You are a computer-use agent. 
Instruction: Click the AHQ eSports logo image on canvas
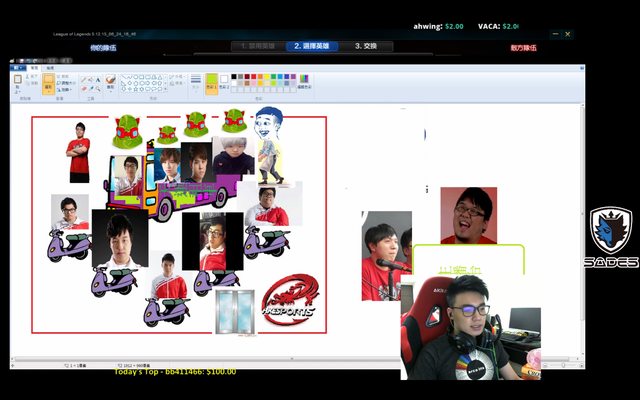[x=288, y=298]
